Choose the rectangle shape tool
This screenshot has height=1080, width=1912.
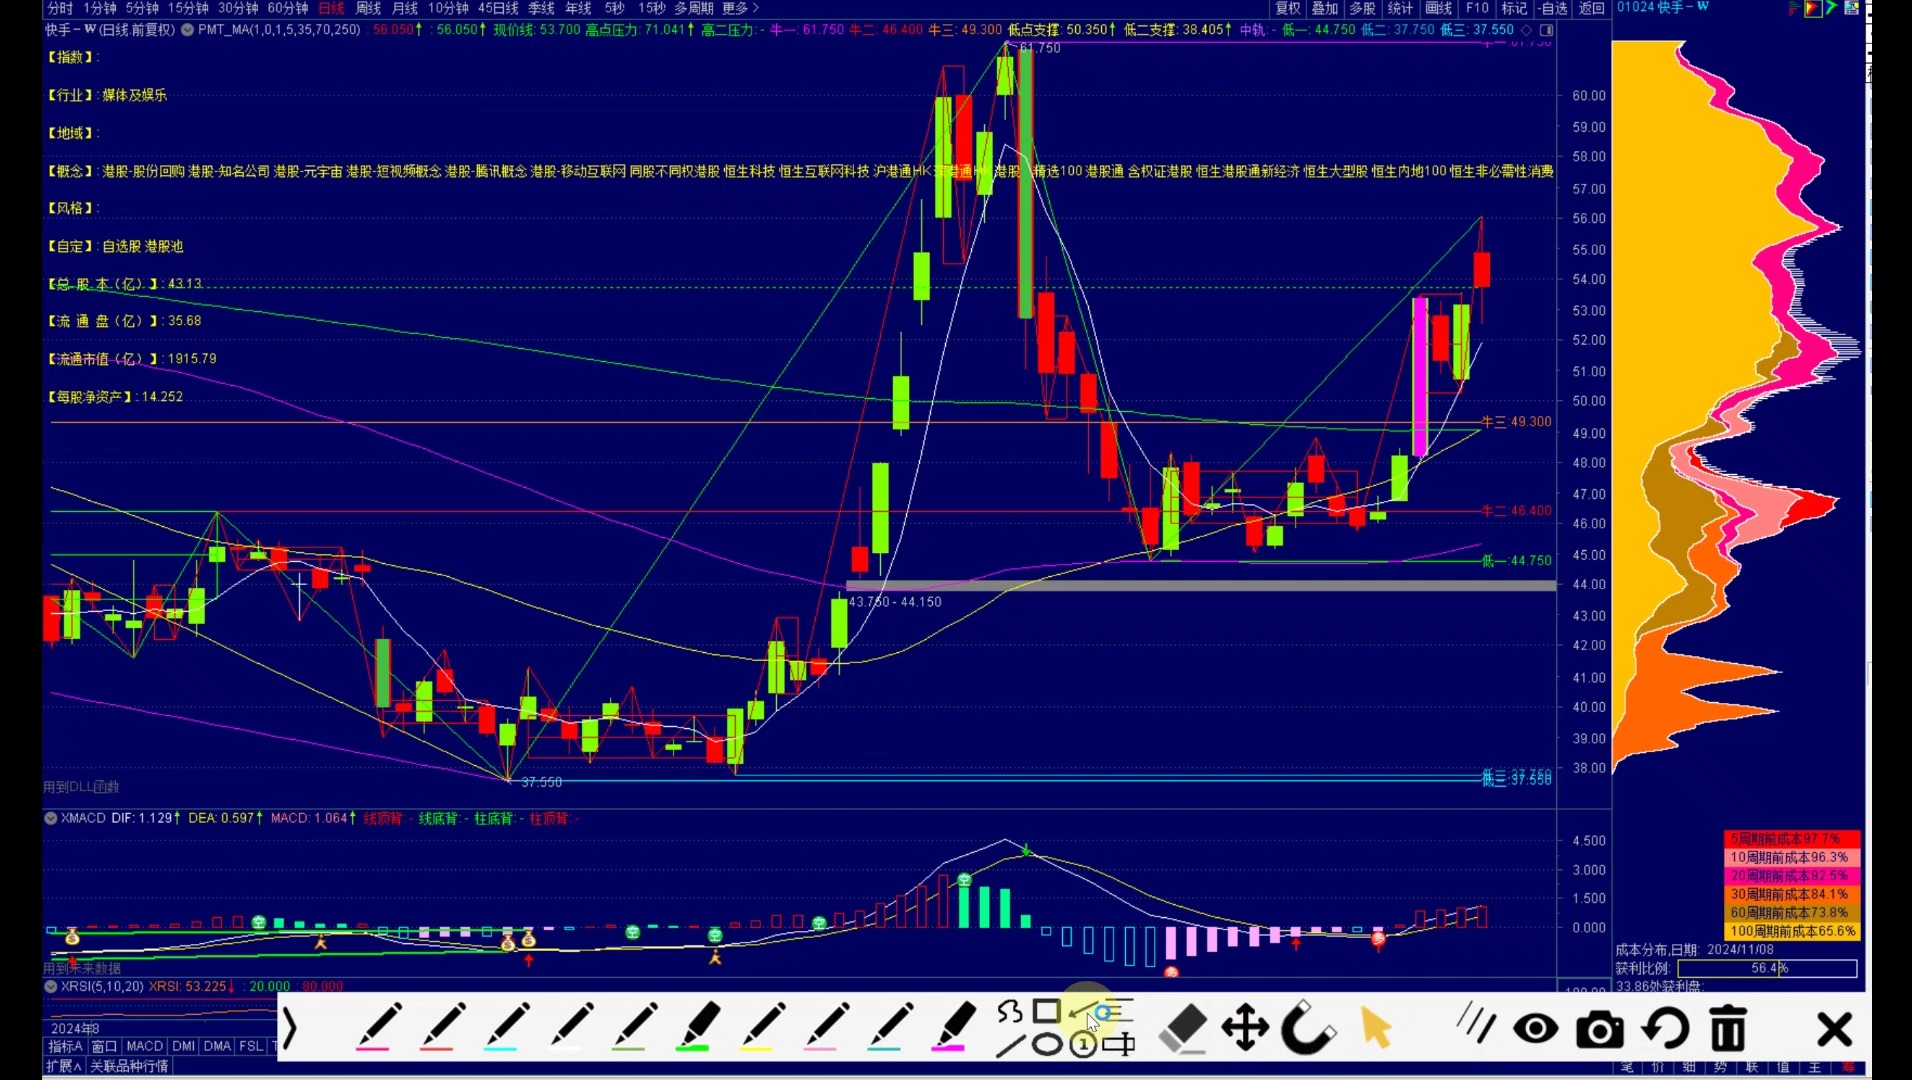coord(1046,1012)
